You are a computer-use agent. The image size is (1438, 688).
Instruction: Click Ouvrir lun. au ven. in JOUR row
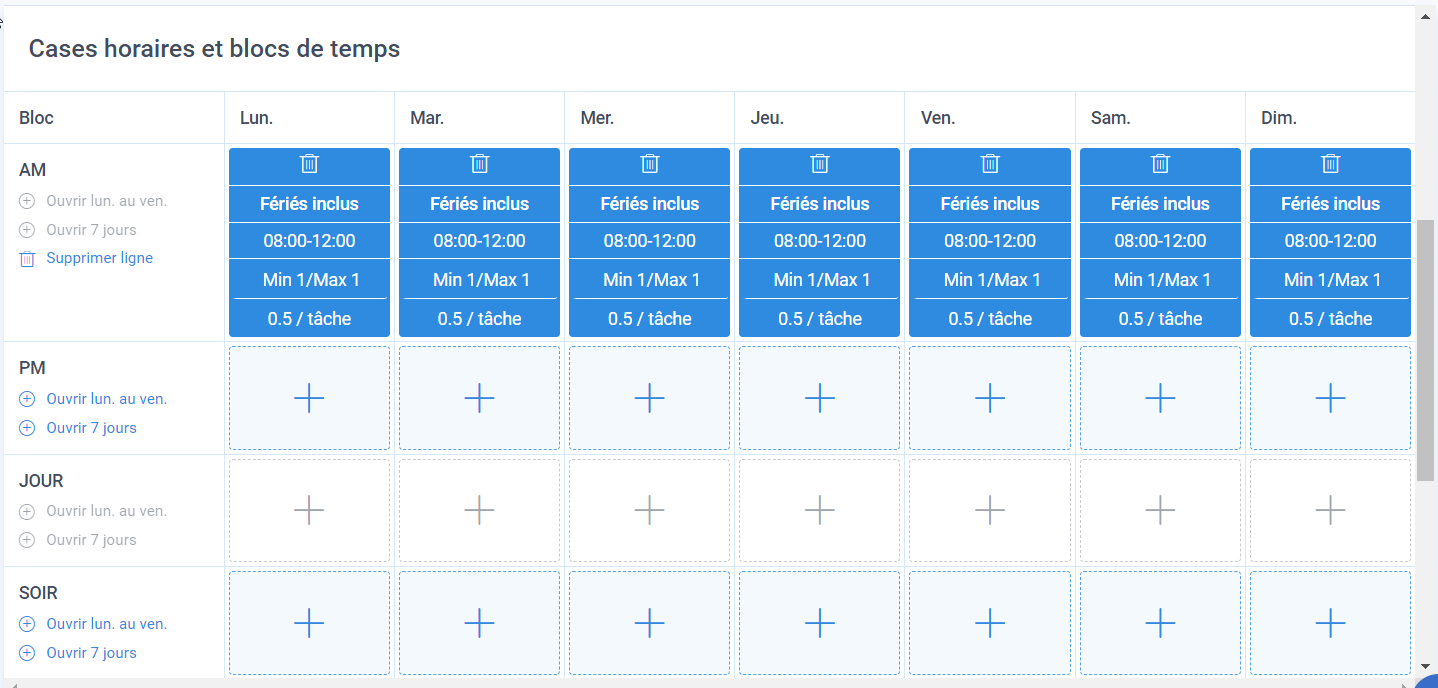point(93,511)
